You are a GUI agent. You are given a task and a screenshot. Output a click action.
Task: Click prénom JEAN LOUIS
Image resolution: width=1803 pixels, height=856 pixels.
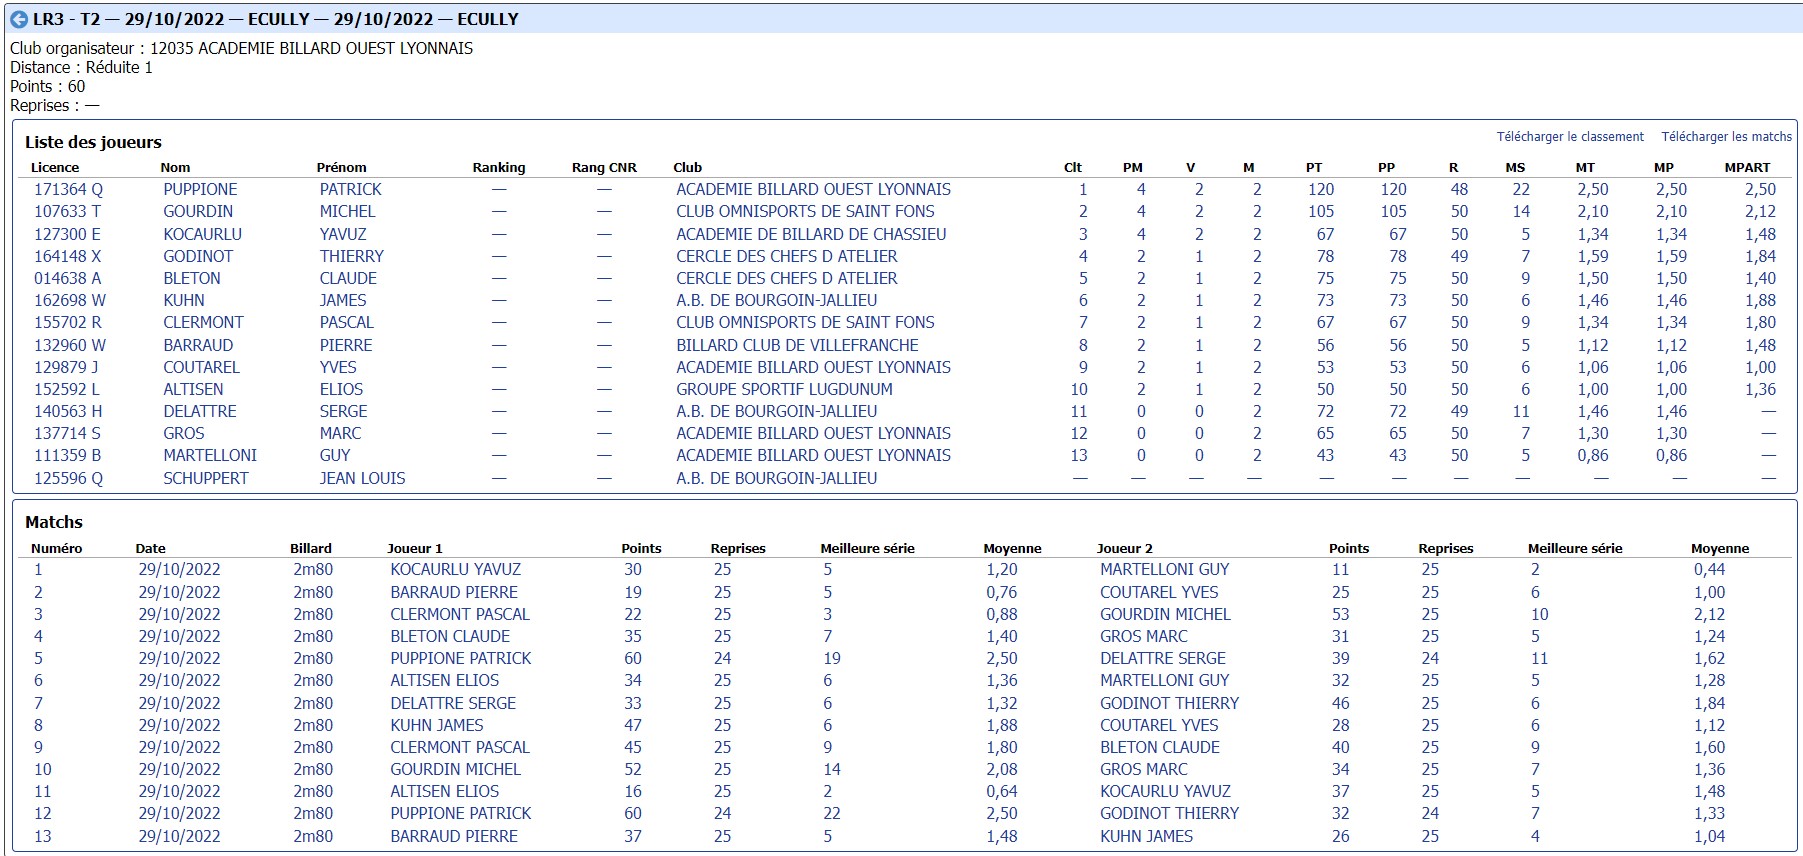click(x=362, y=478)
